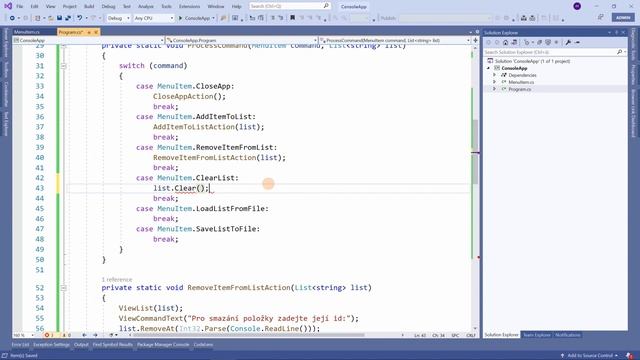This screenshot has height=360, width=640.
Task: Open the Debug configuration dropdown
Action: tap(118, 18)
